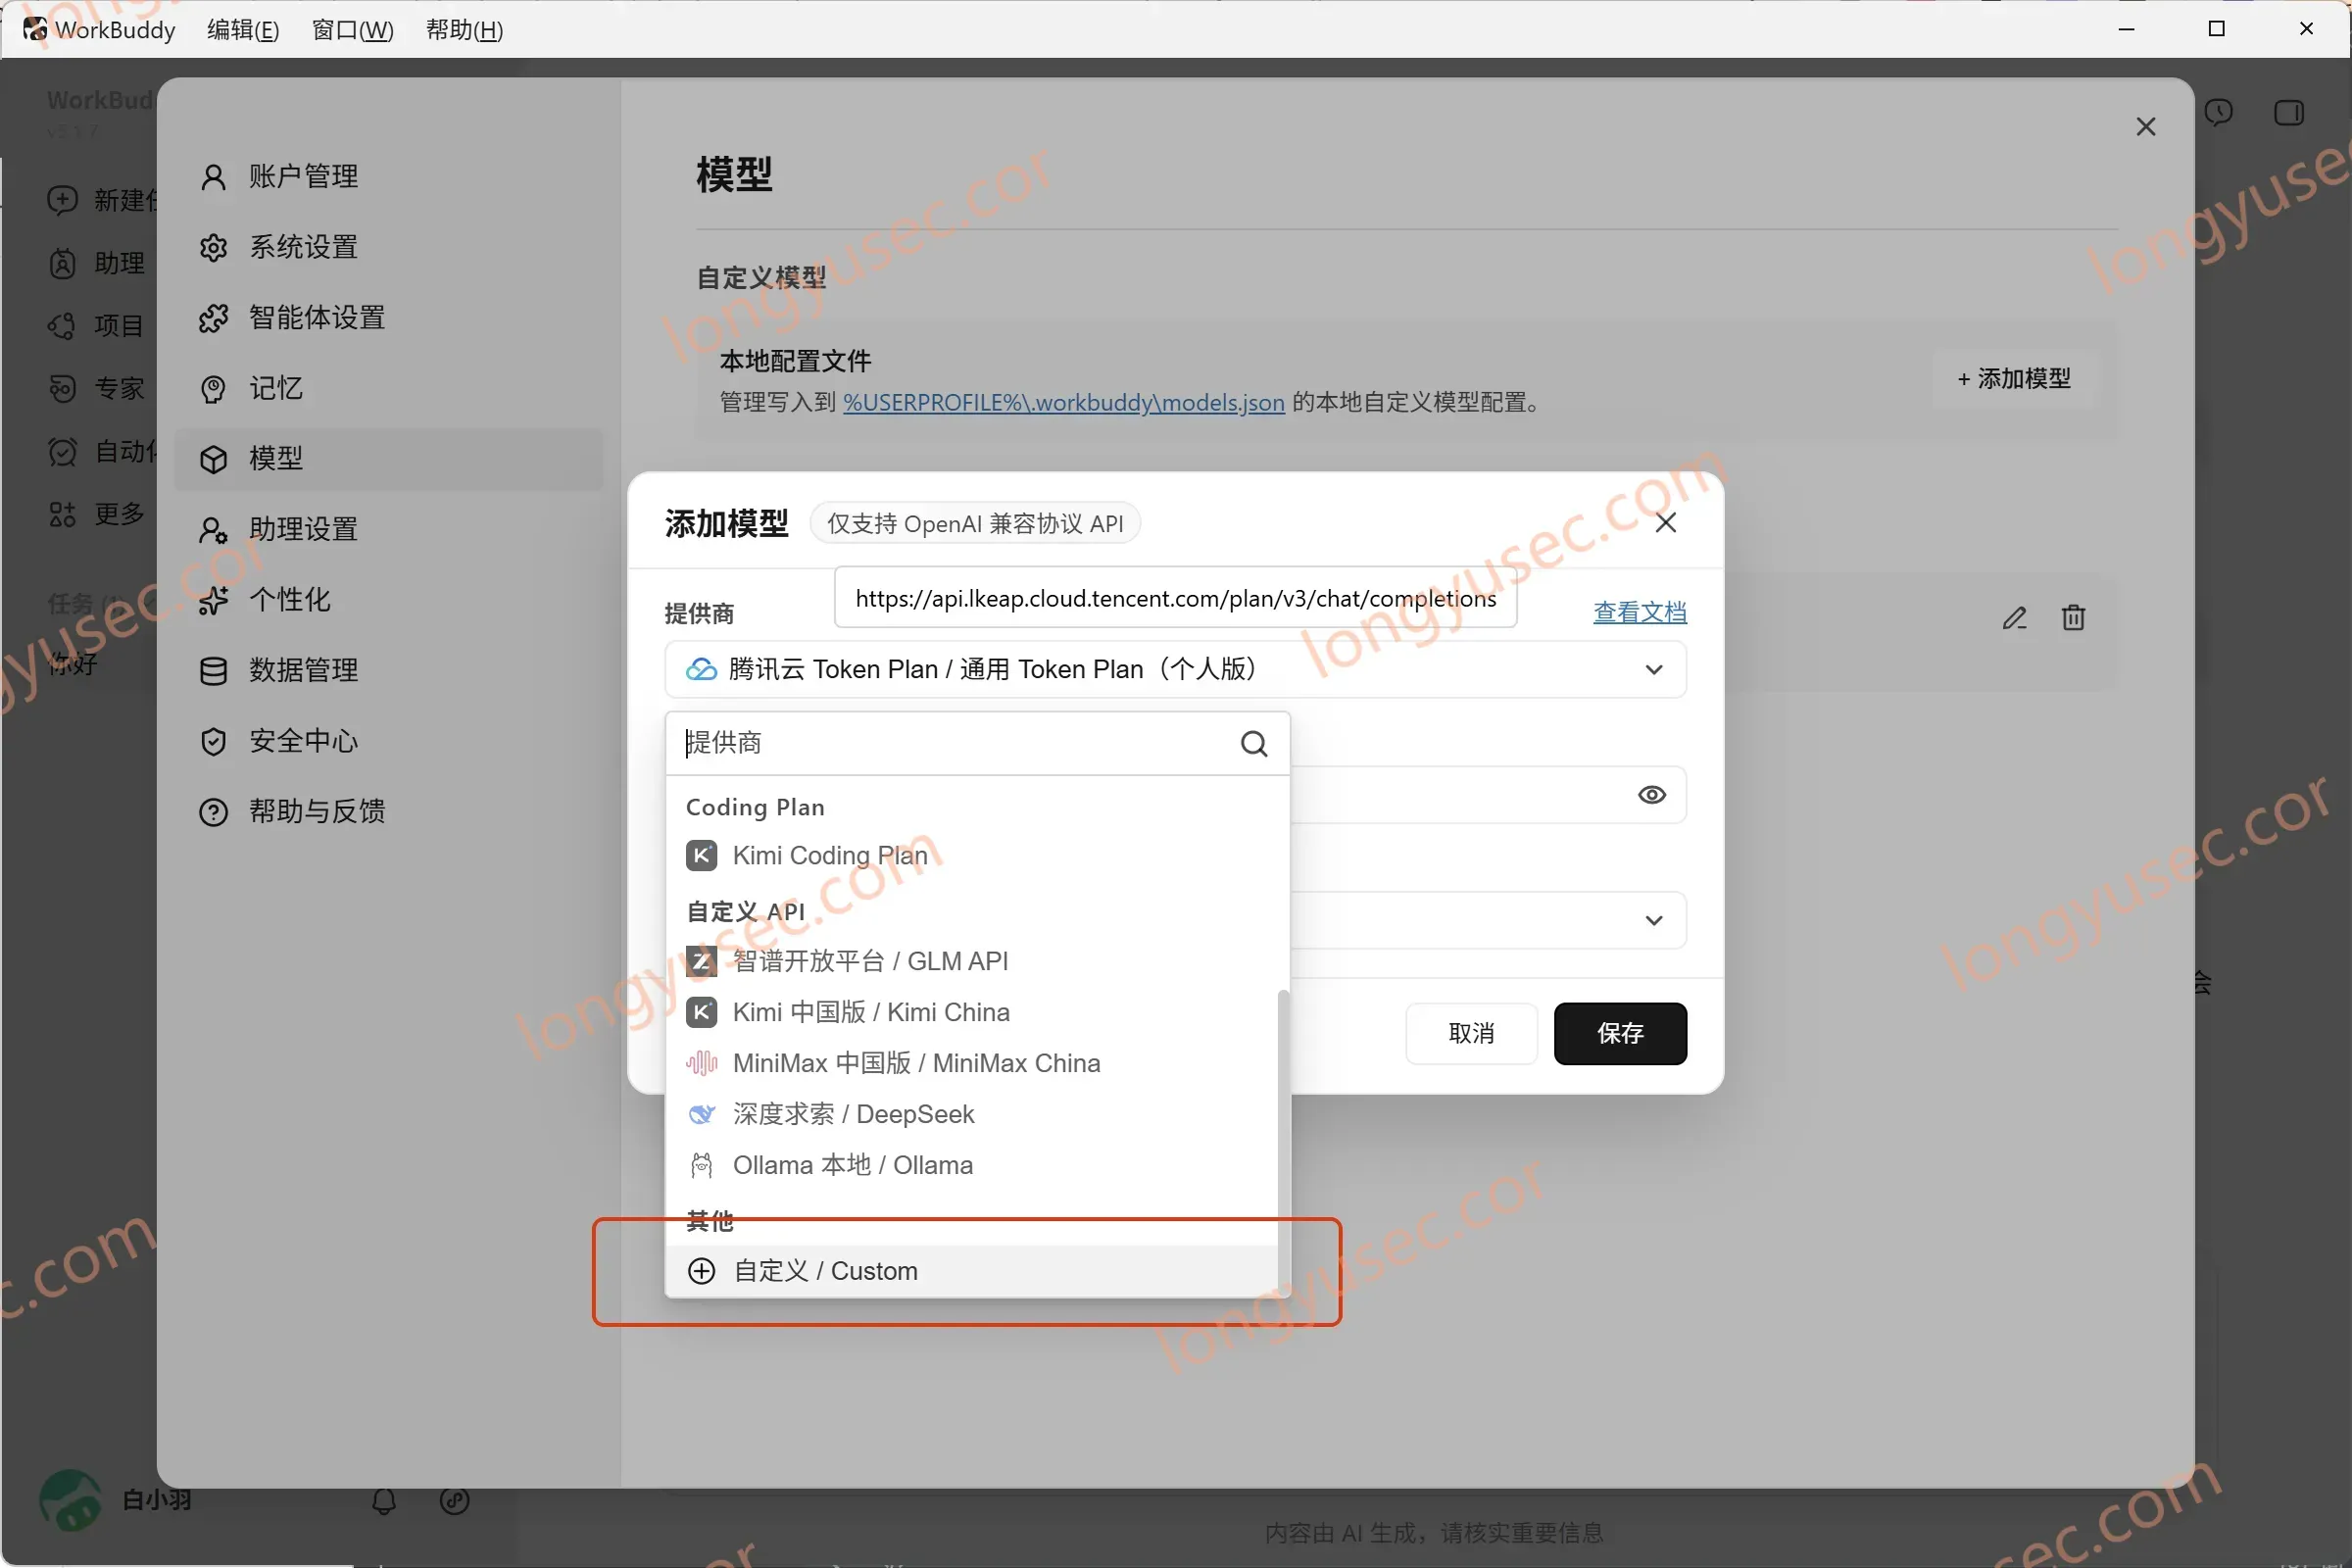Click the 保存 save button

pyautogui.click(x=1619, y=1033)
